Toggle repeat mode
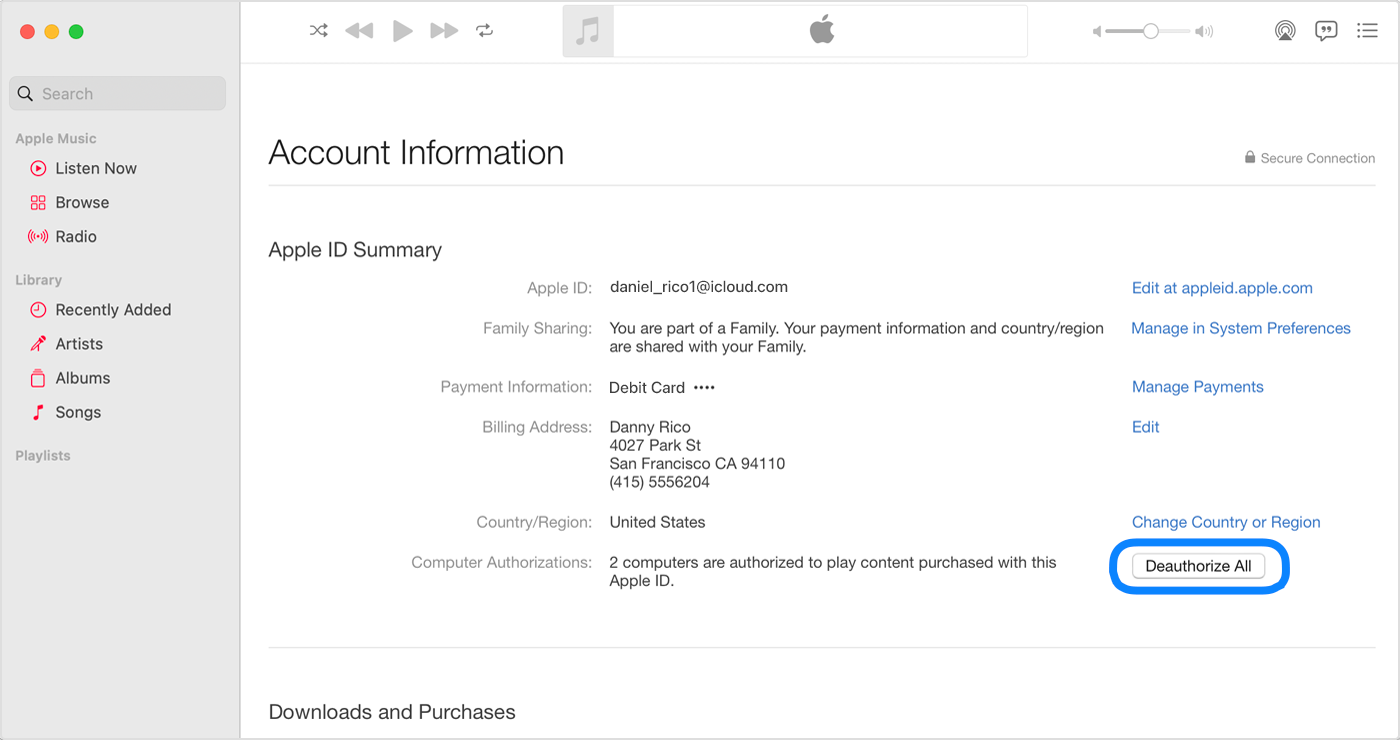The width and height of the screenshot is (1400, 740). pos(485,31)
